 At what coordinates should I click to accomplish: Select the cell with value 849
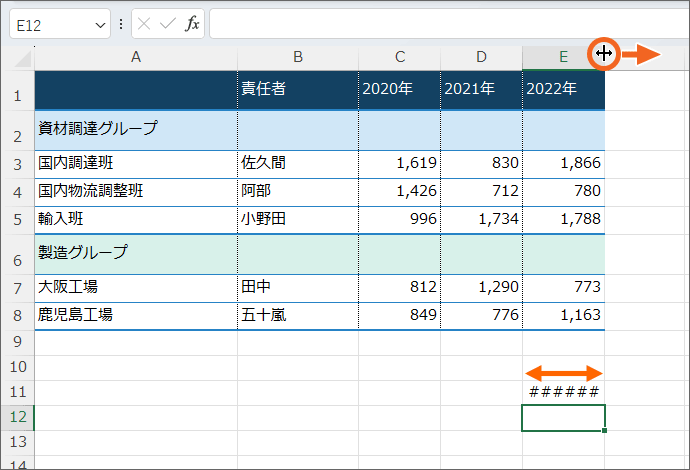[400, 316]
